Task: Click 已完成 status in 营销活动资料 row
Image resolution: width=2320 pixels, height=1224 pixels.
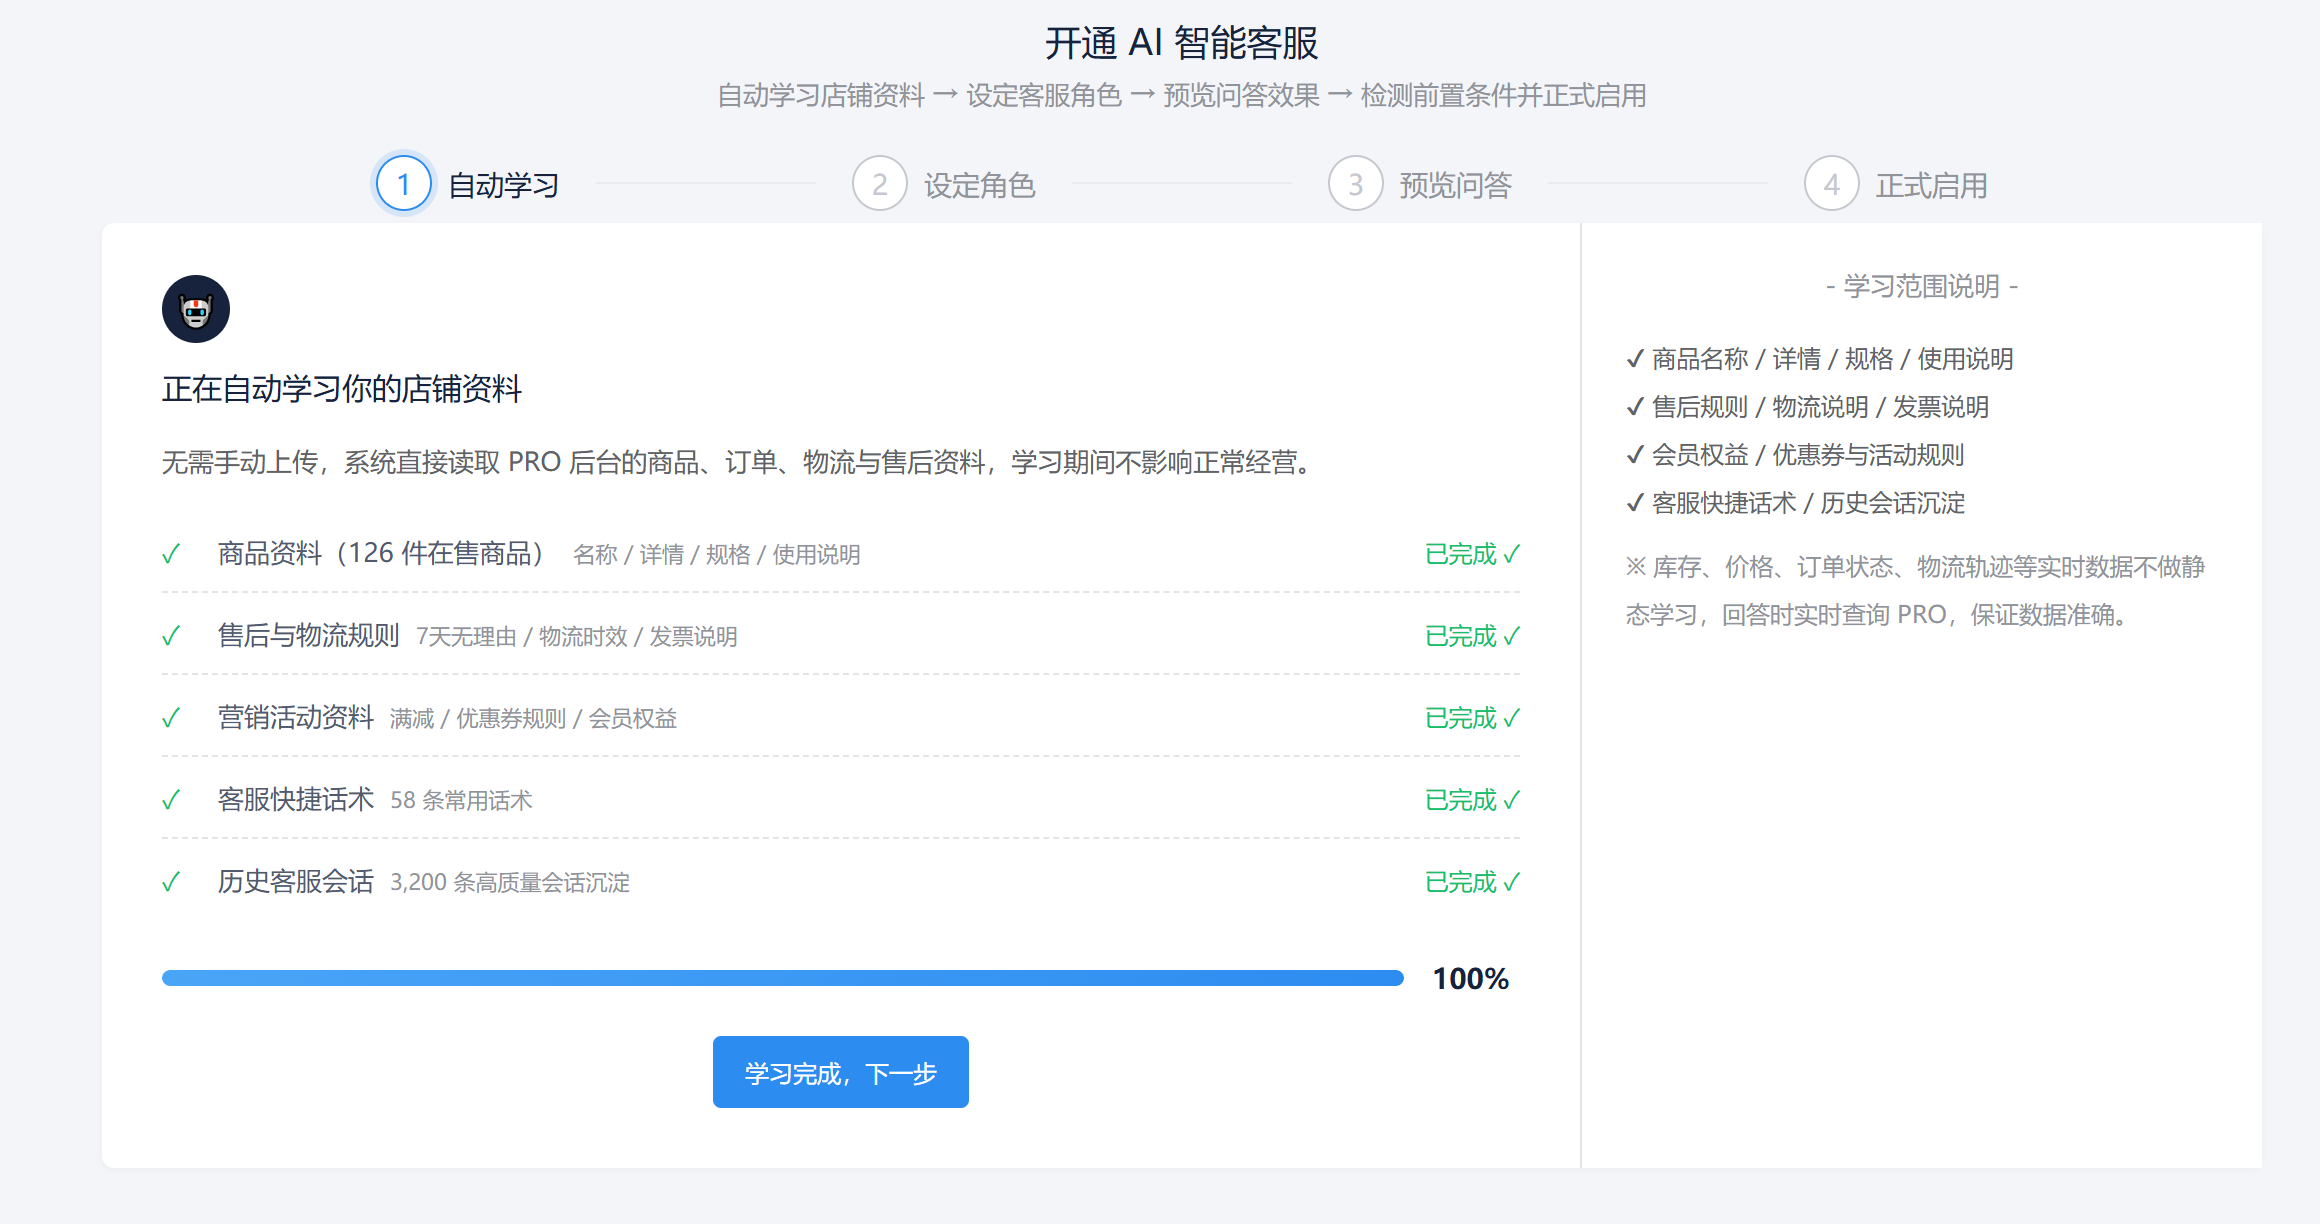Action: coord(1472,718)
